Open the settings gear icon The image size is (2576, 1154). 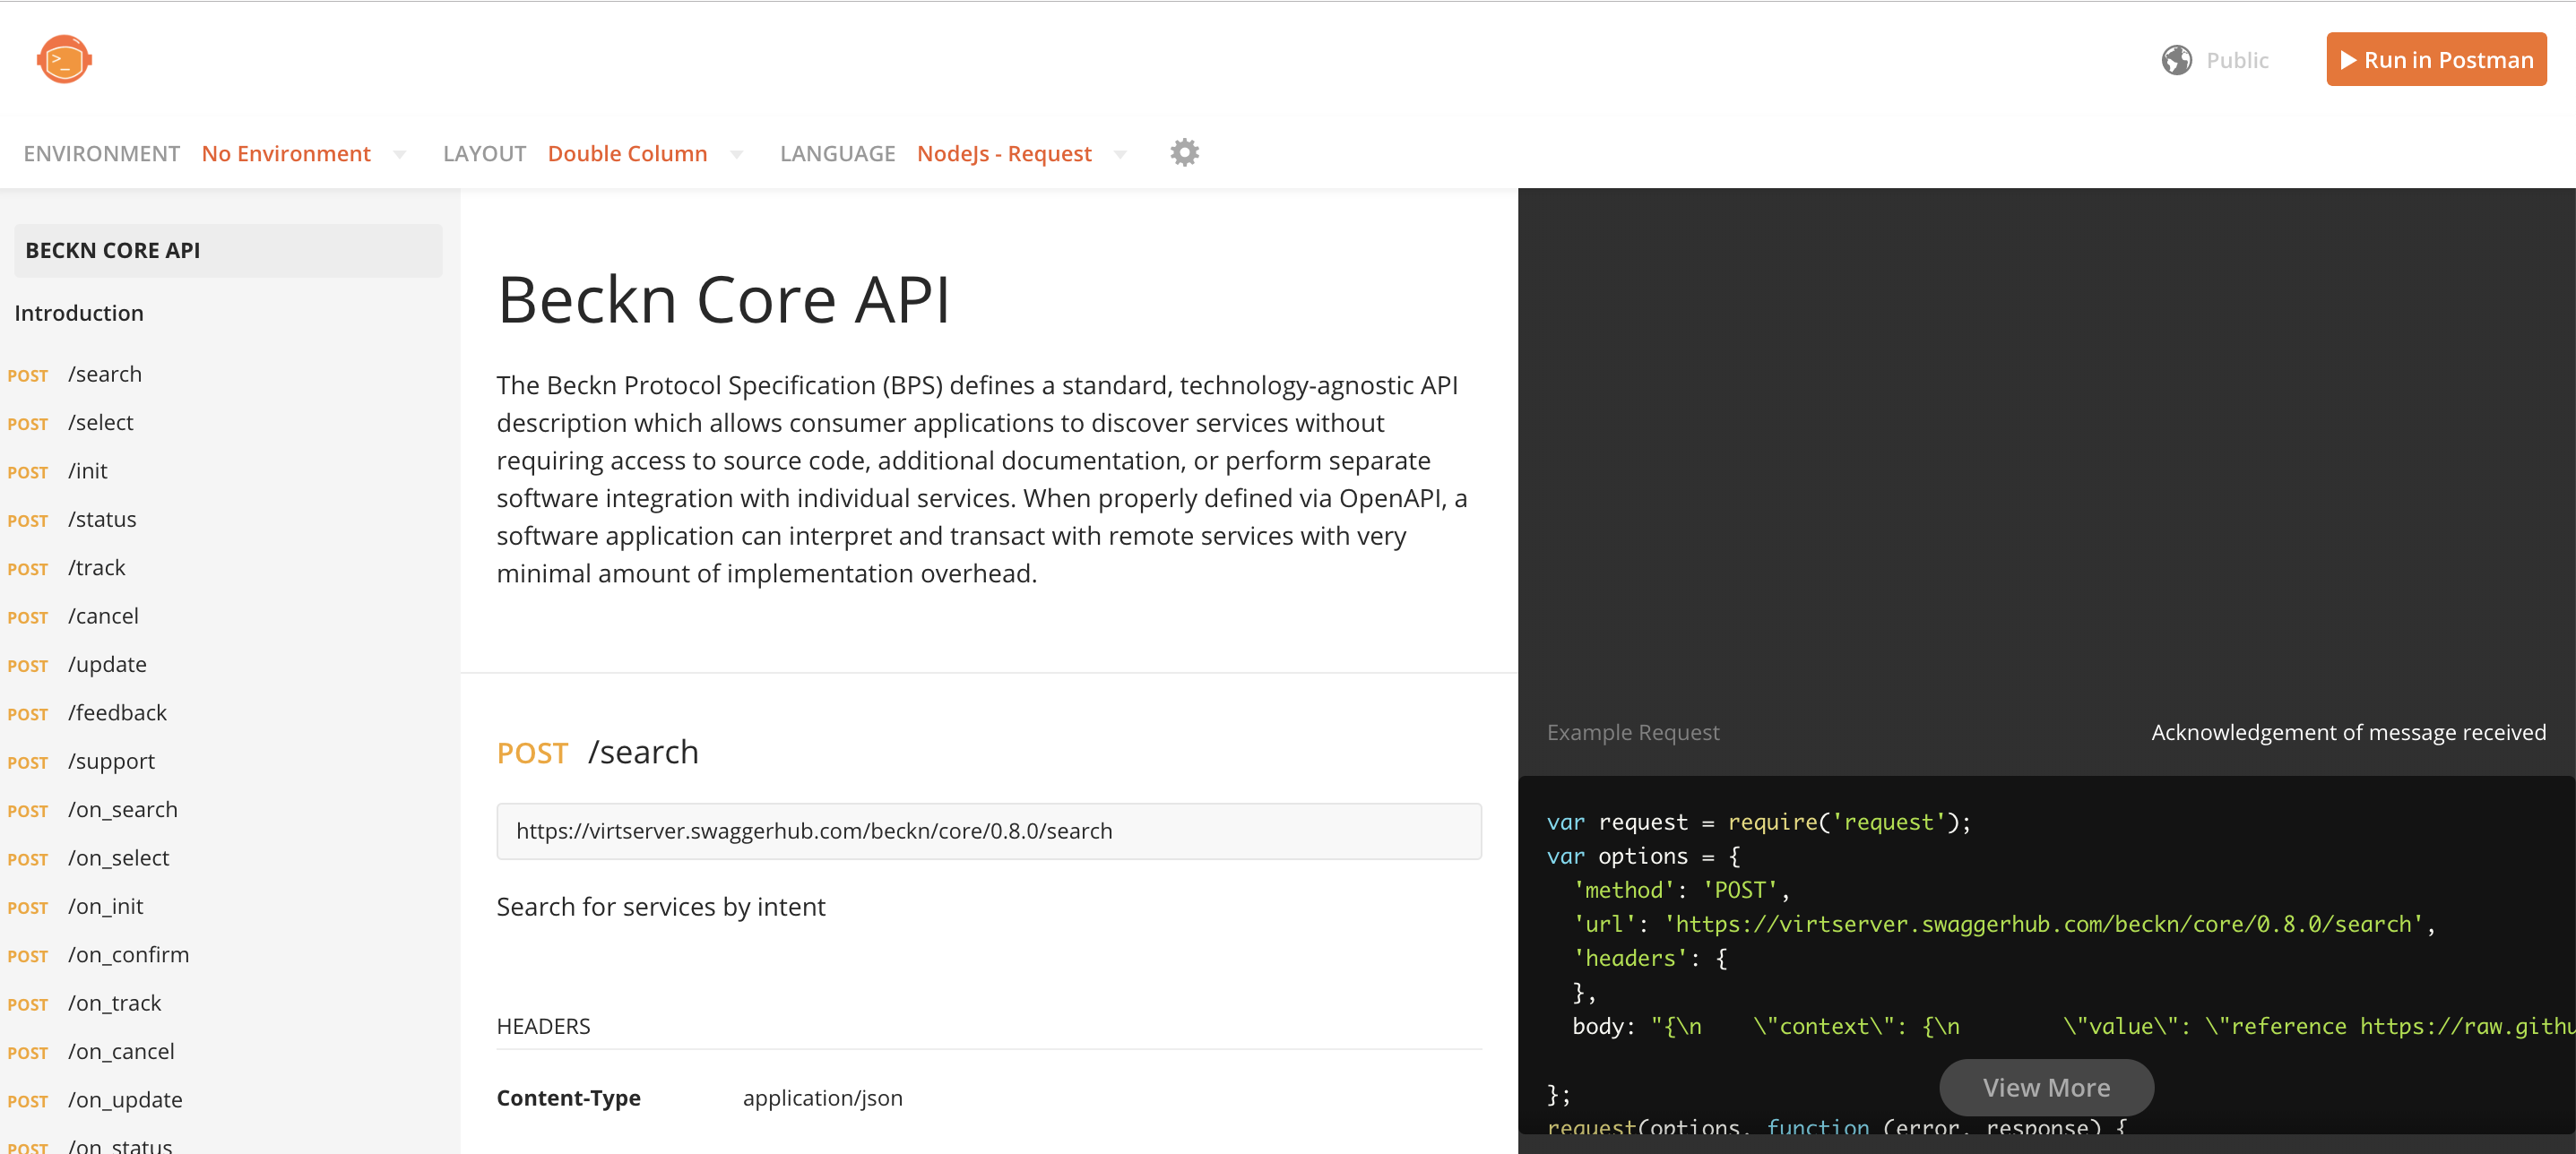click(x=1184, y=153)
